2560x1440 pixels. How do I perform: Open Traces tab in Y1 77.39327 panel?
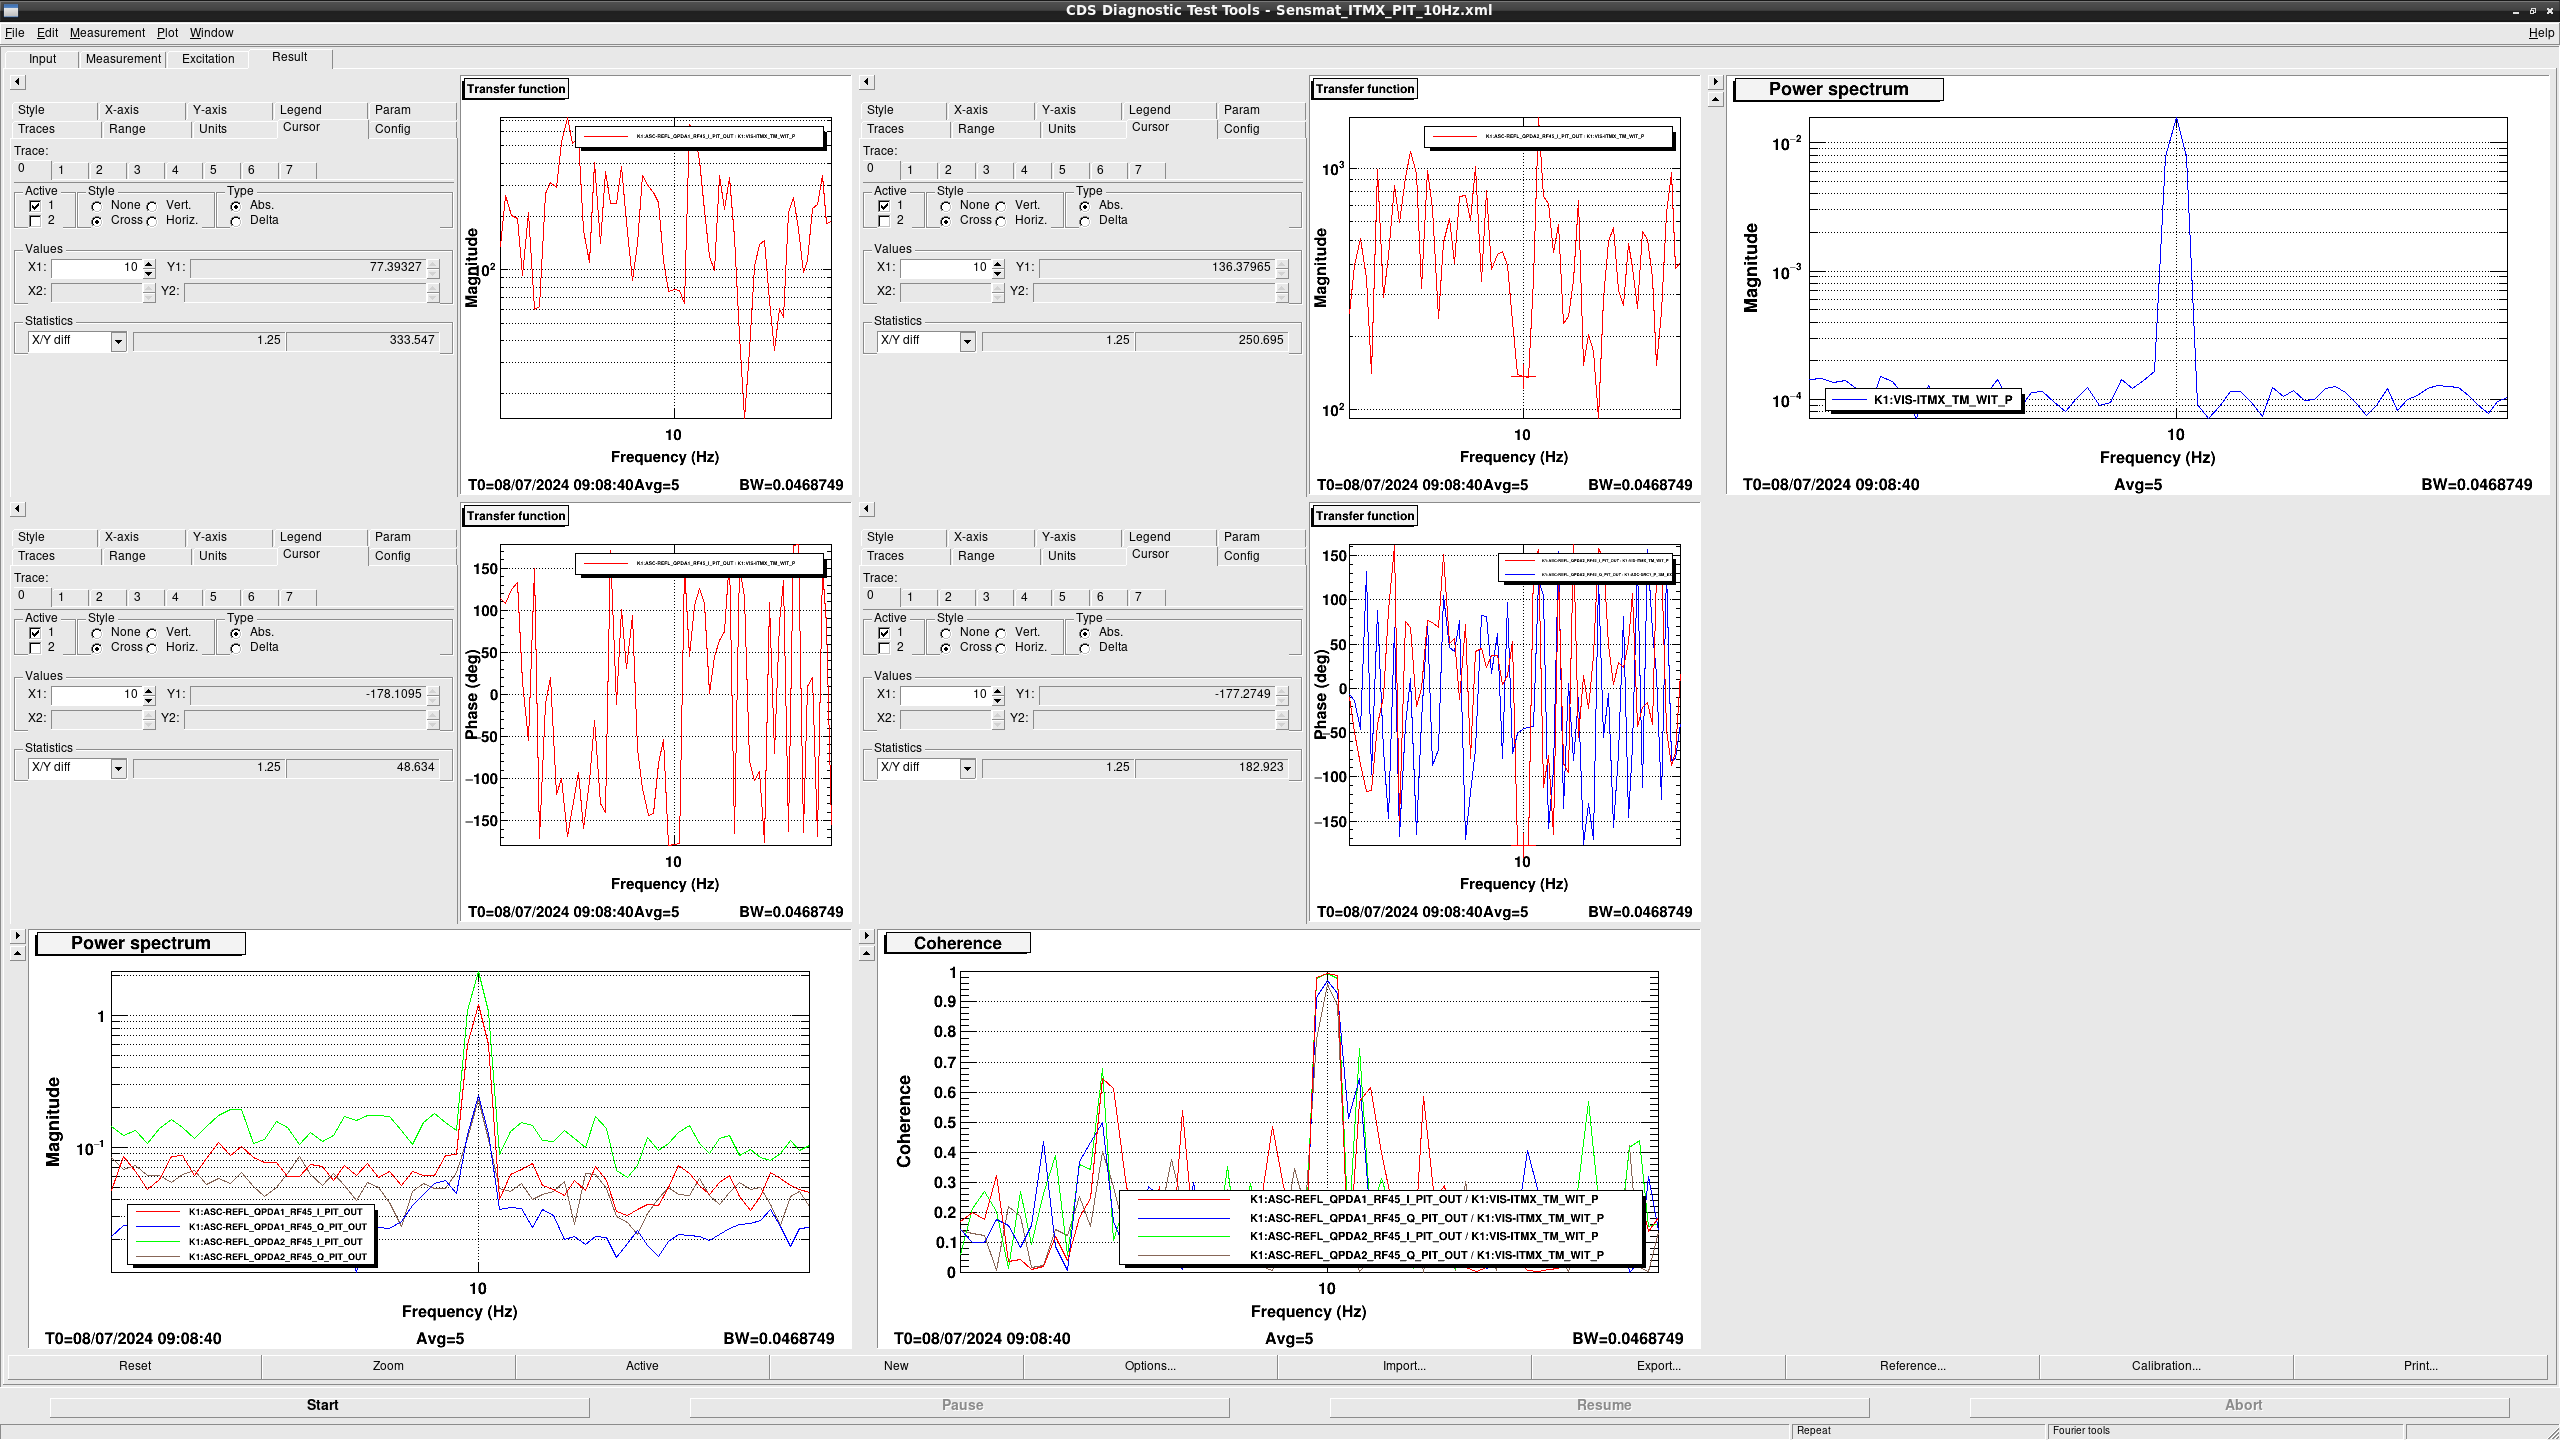click(36, 129)
